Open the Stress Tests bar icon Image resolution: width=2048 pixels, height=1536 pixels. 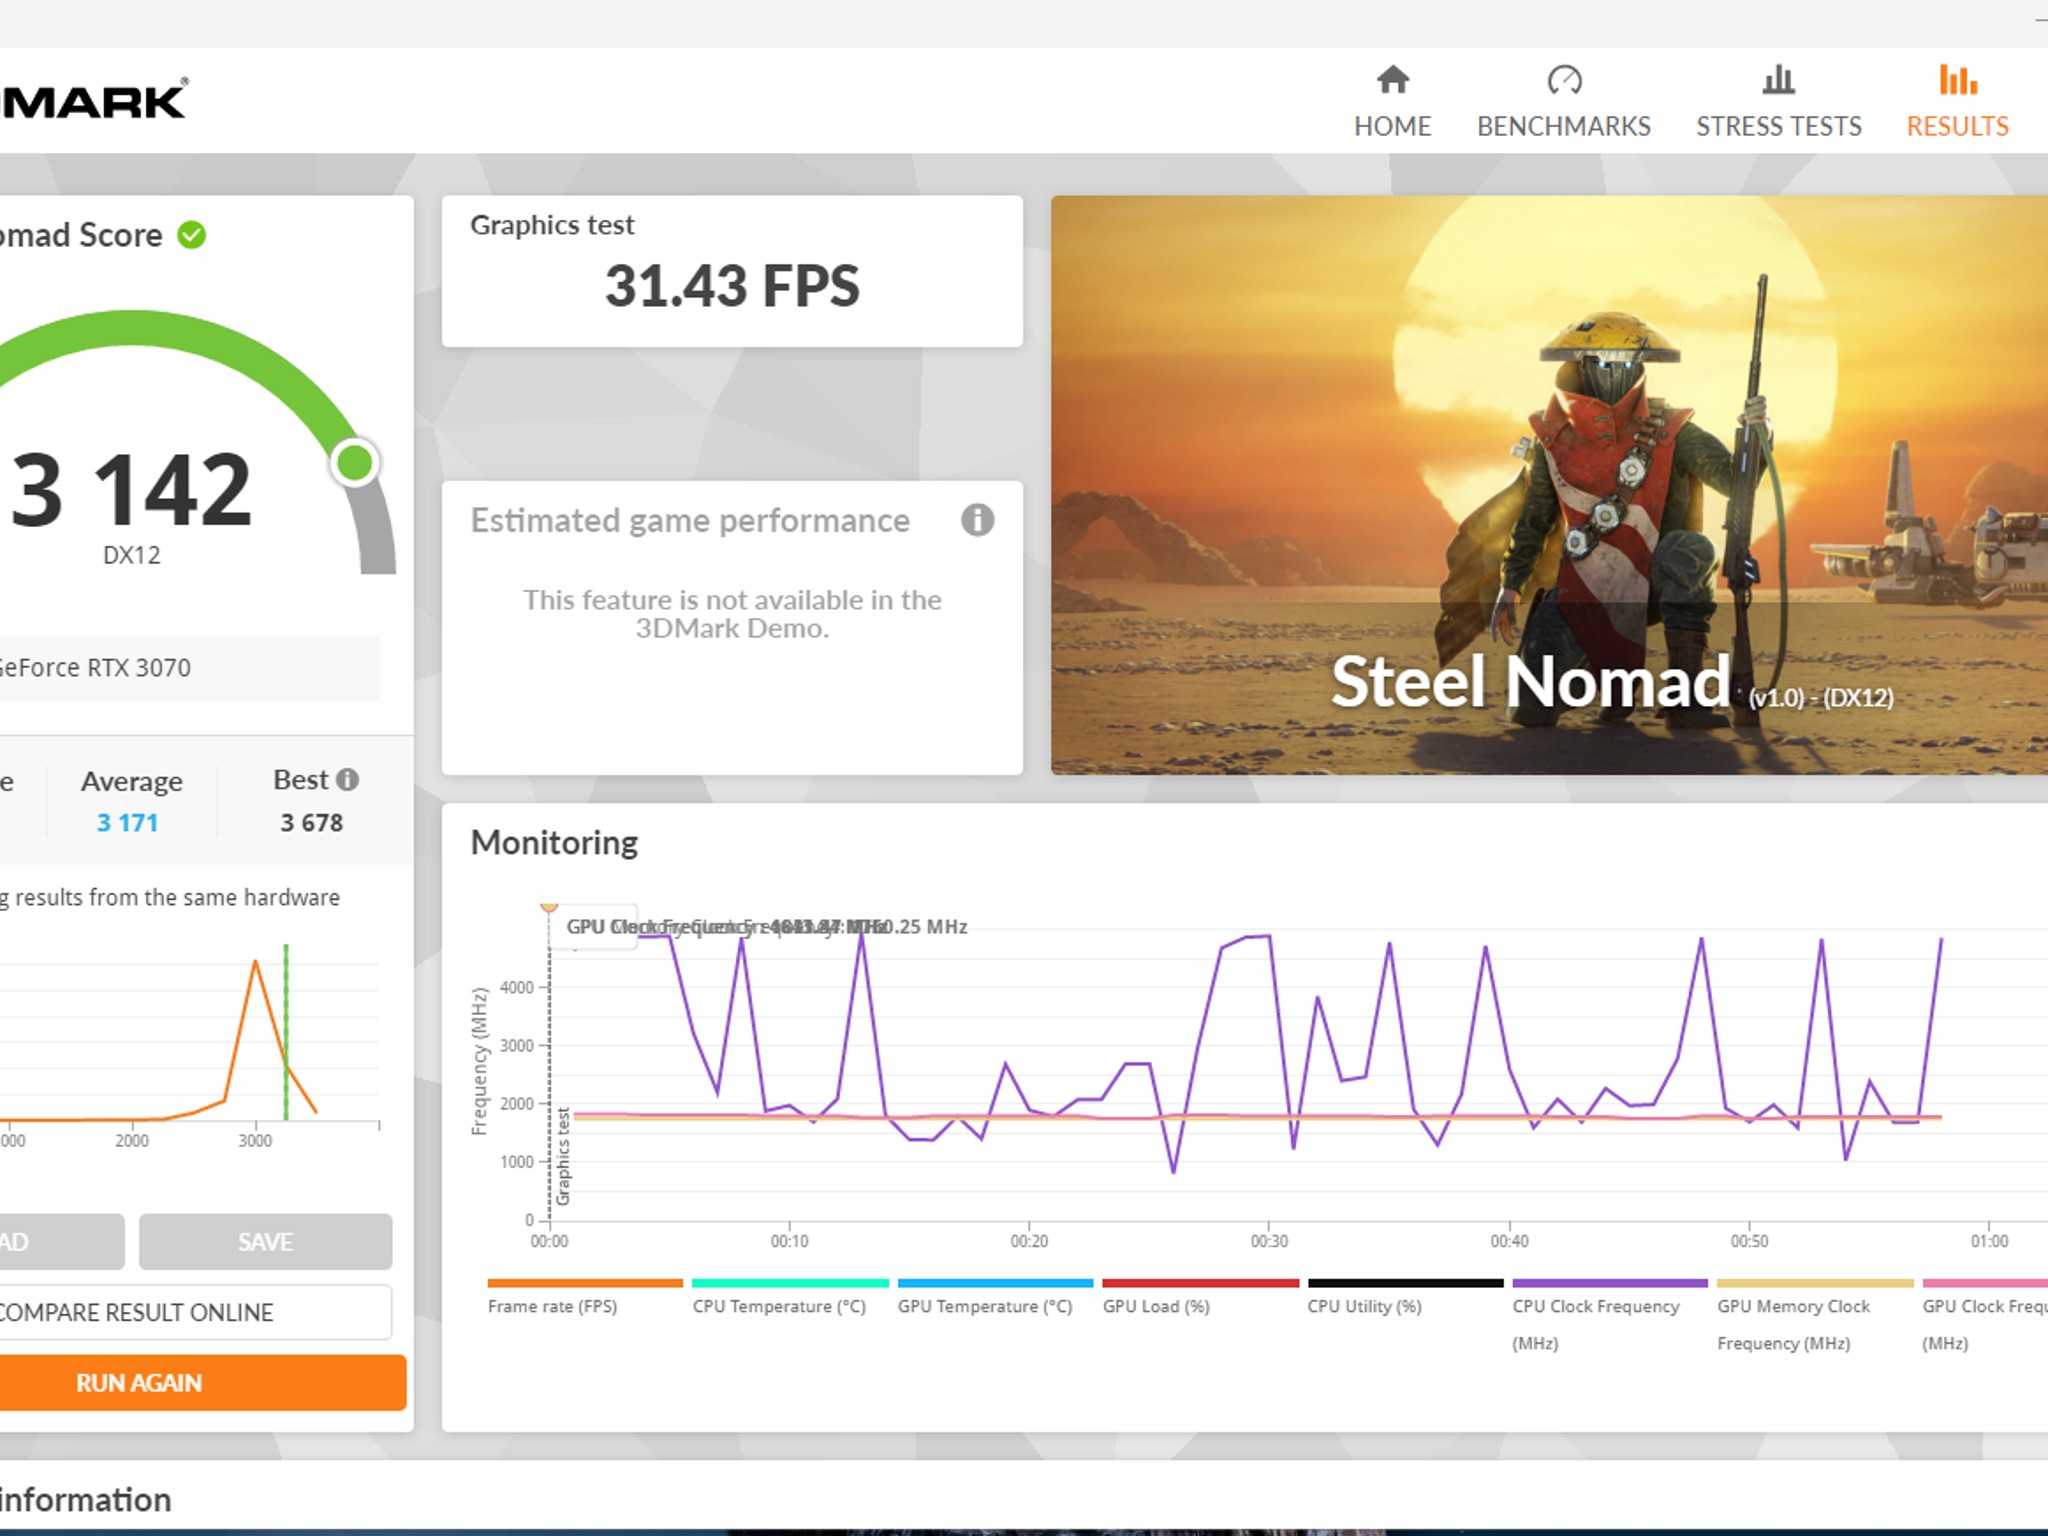click(x=1778, y=80)
